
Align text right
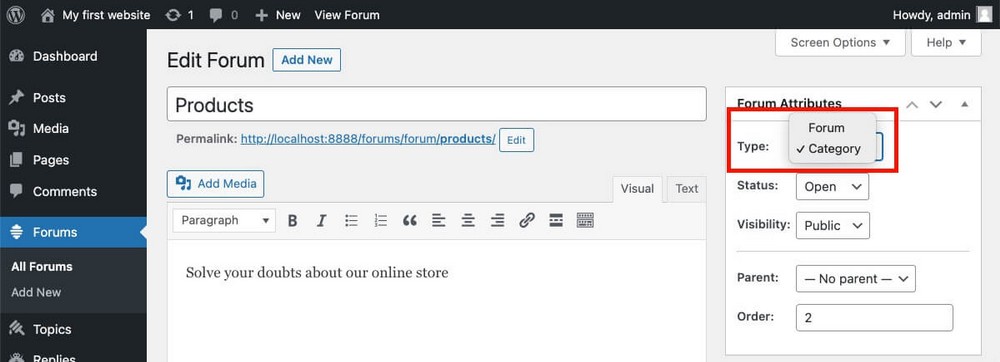tap(497, 221)
